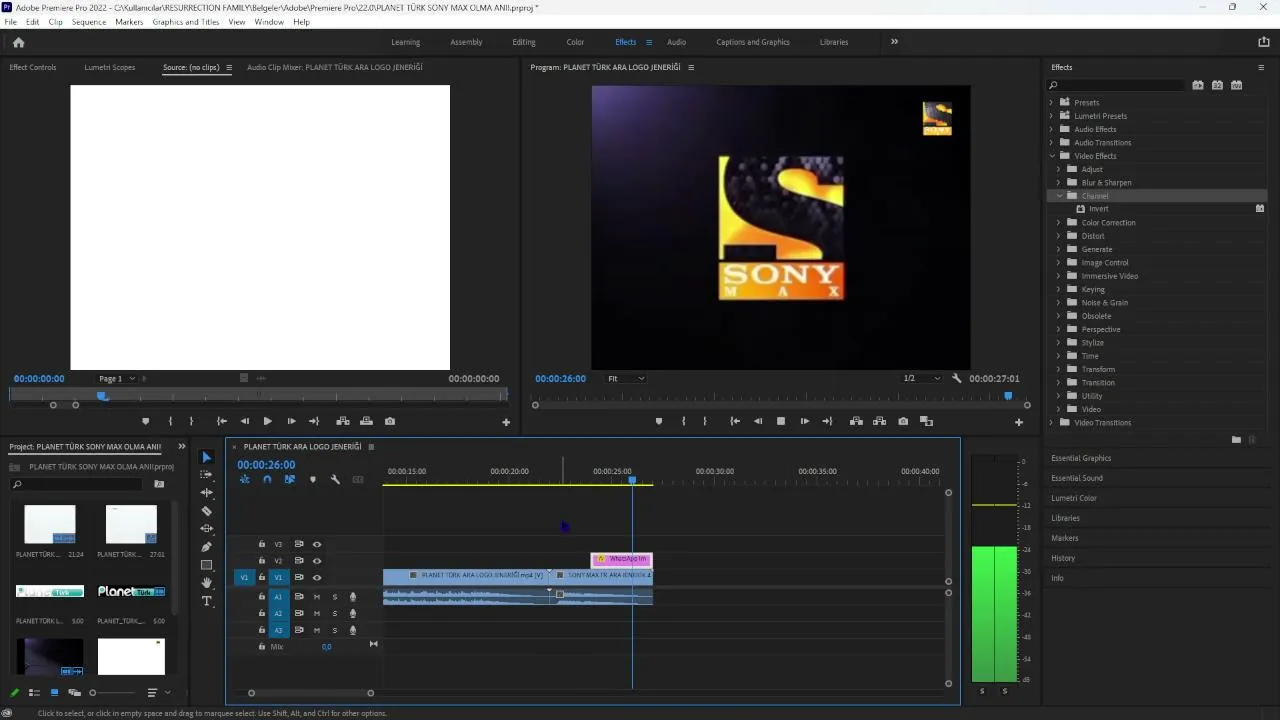Select the Ripple Edit tool

(207, 493)
